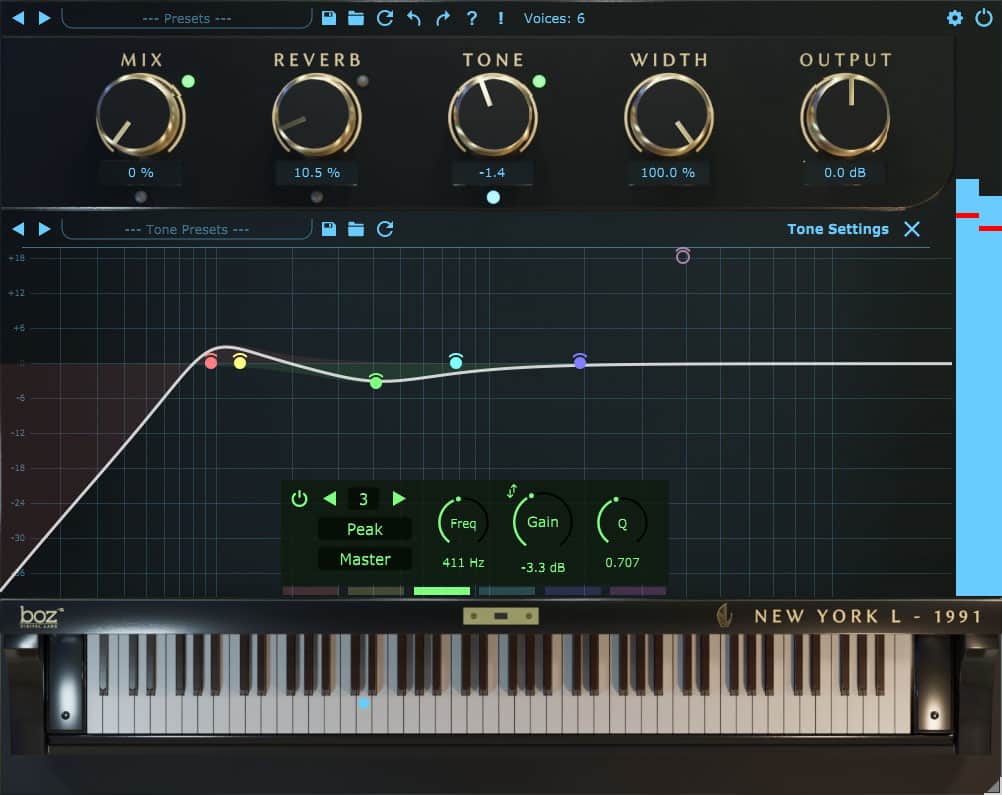Viewport: 1002px width, 795px height.
Task: Toggle the green indicator beside Mix knob
Action: click(x=188, y=81)
